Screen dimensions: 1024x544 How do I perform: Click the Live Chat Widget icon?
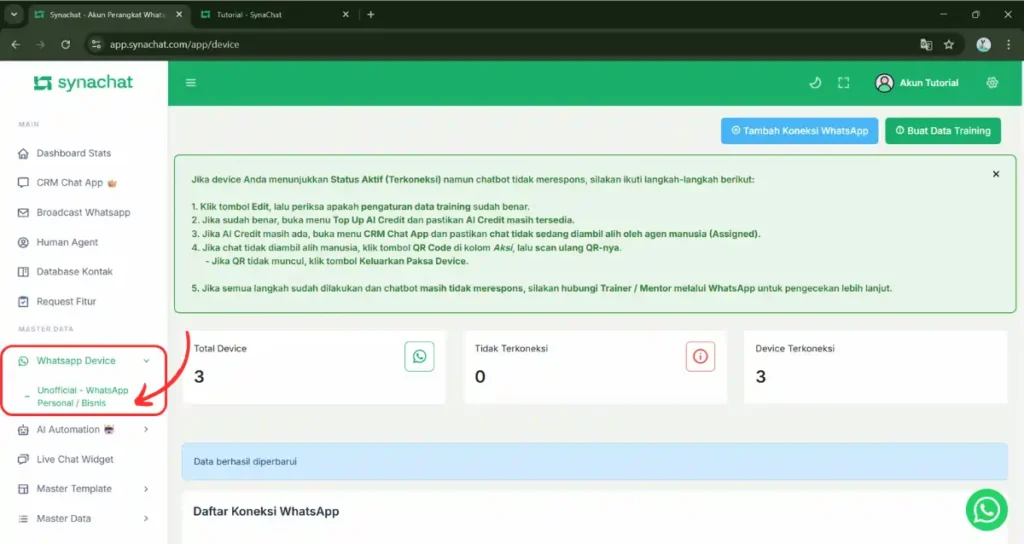[x=24, y=460]
